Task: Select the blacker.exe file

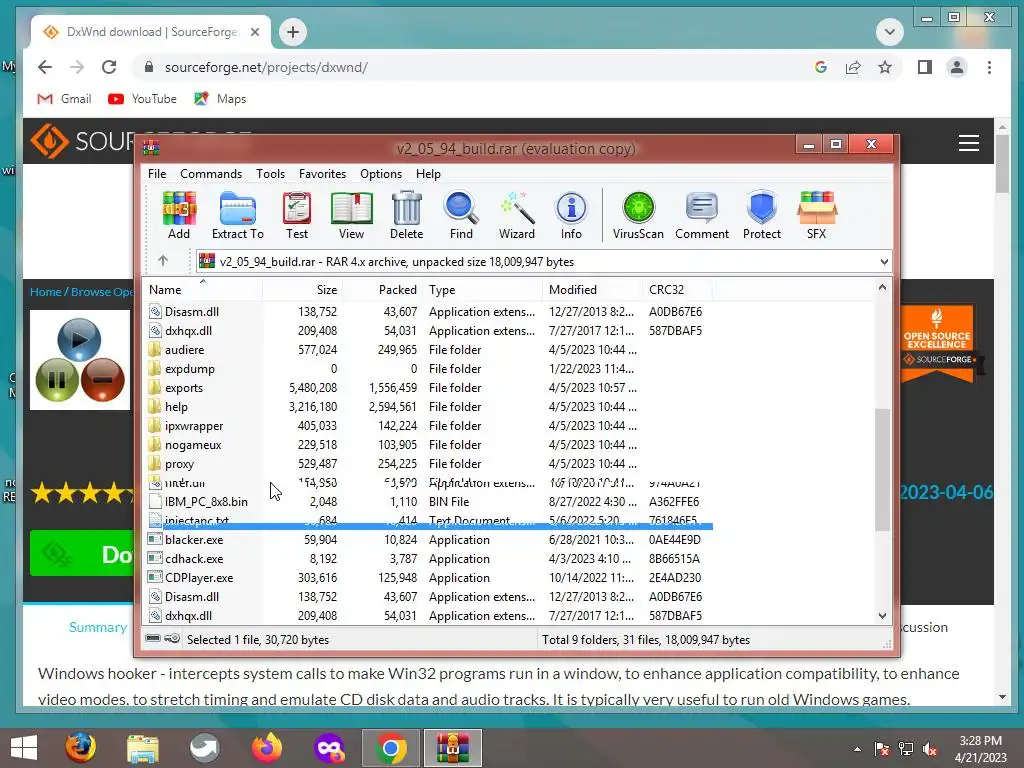Action: pyautogui.click(x=428, y=539)
